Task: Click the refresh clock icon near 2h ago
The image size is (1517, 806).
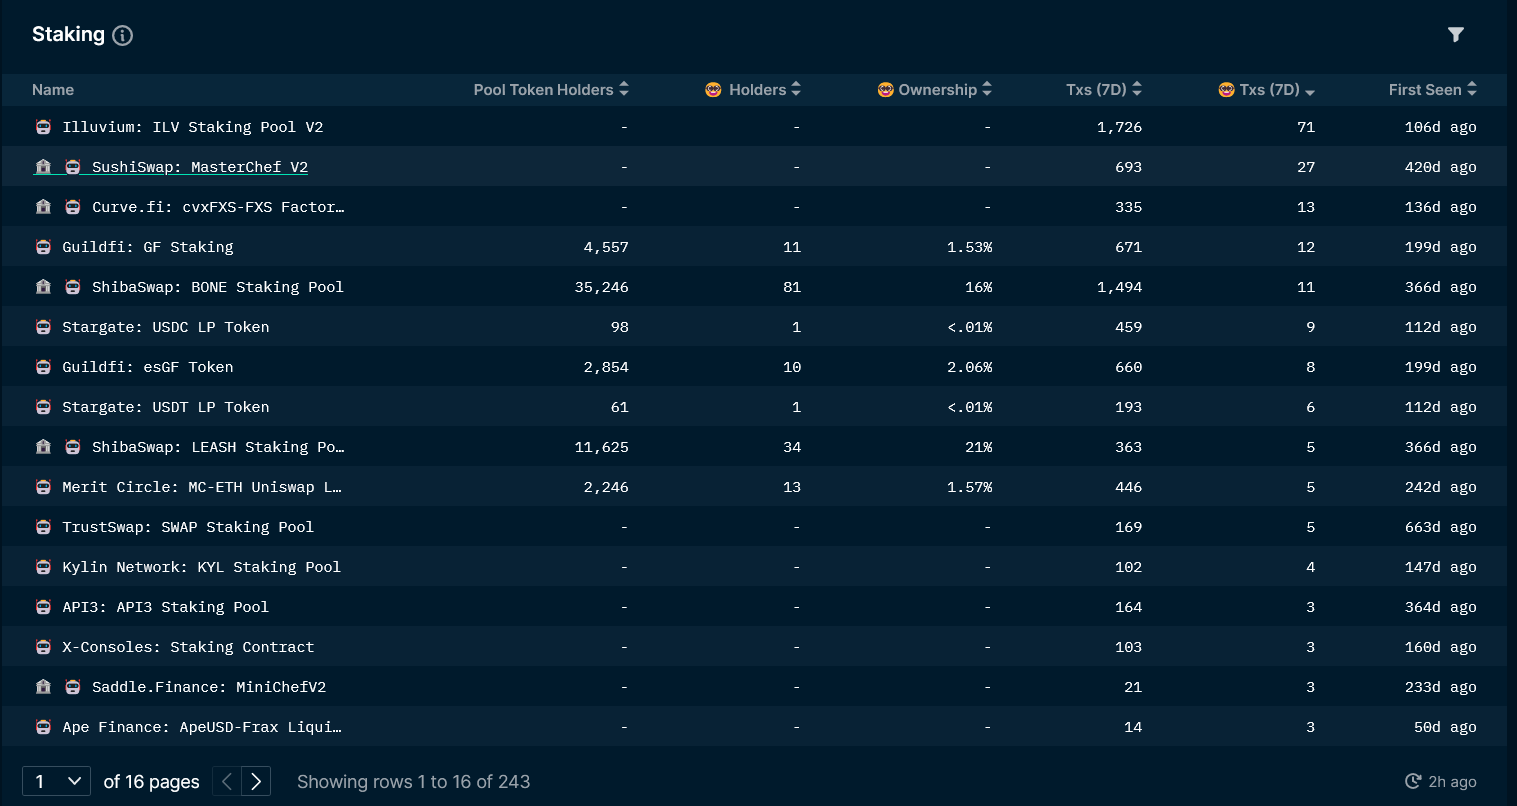Action: click(1413, 782)
